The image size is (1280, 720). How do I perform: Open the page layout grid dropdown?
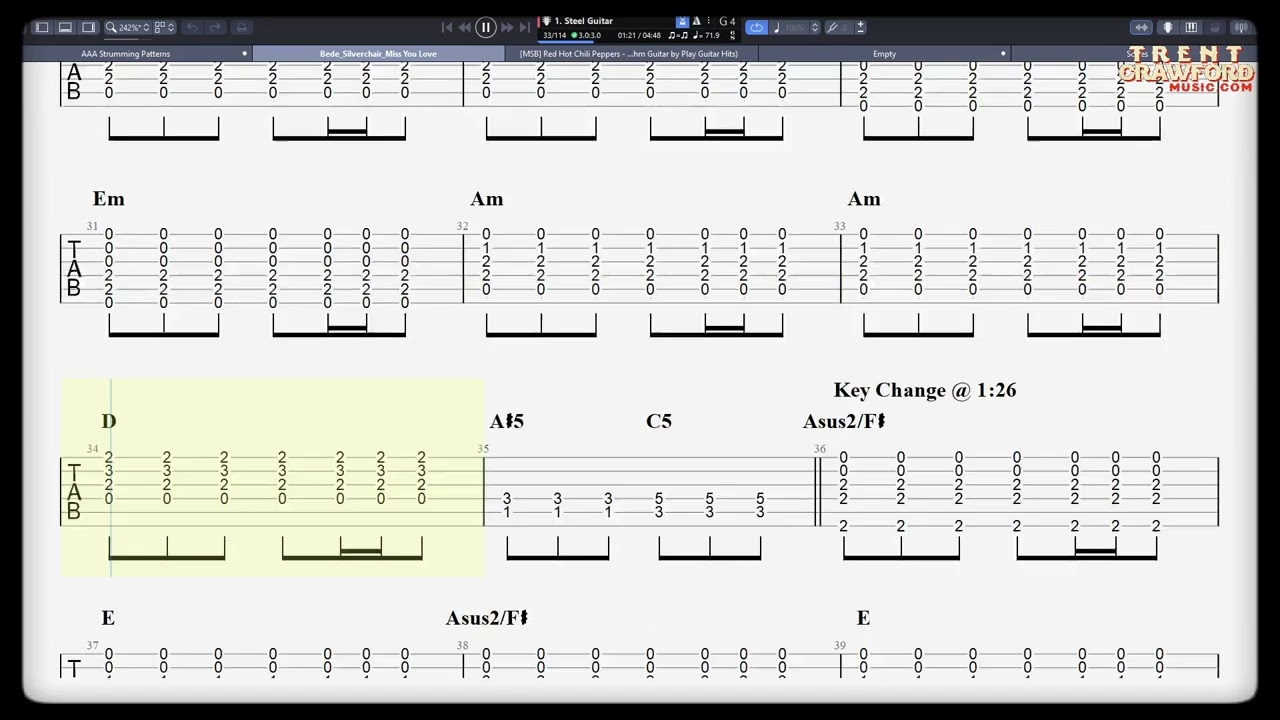click(x=164, y=27)
